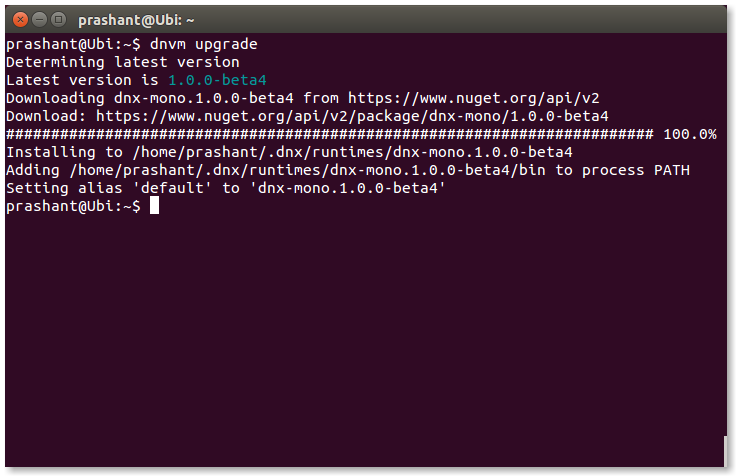Minimize the terminal window
This screenshot has height=476, width=736.
(x=39, y=20)
